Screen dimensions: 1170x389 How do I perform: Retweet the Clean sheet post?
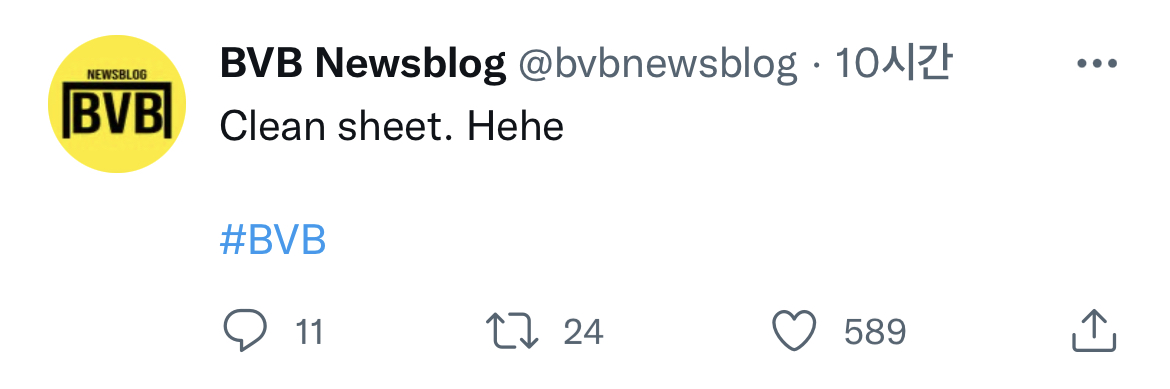(x=512, y=331)
